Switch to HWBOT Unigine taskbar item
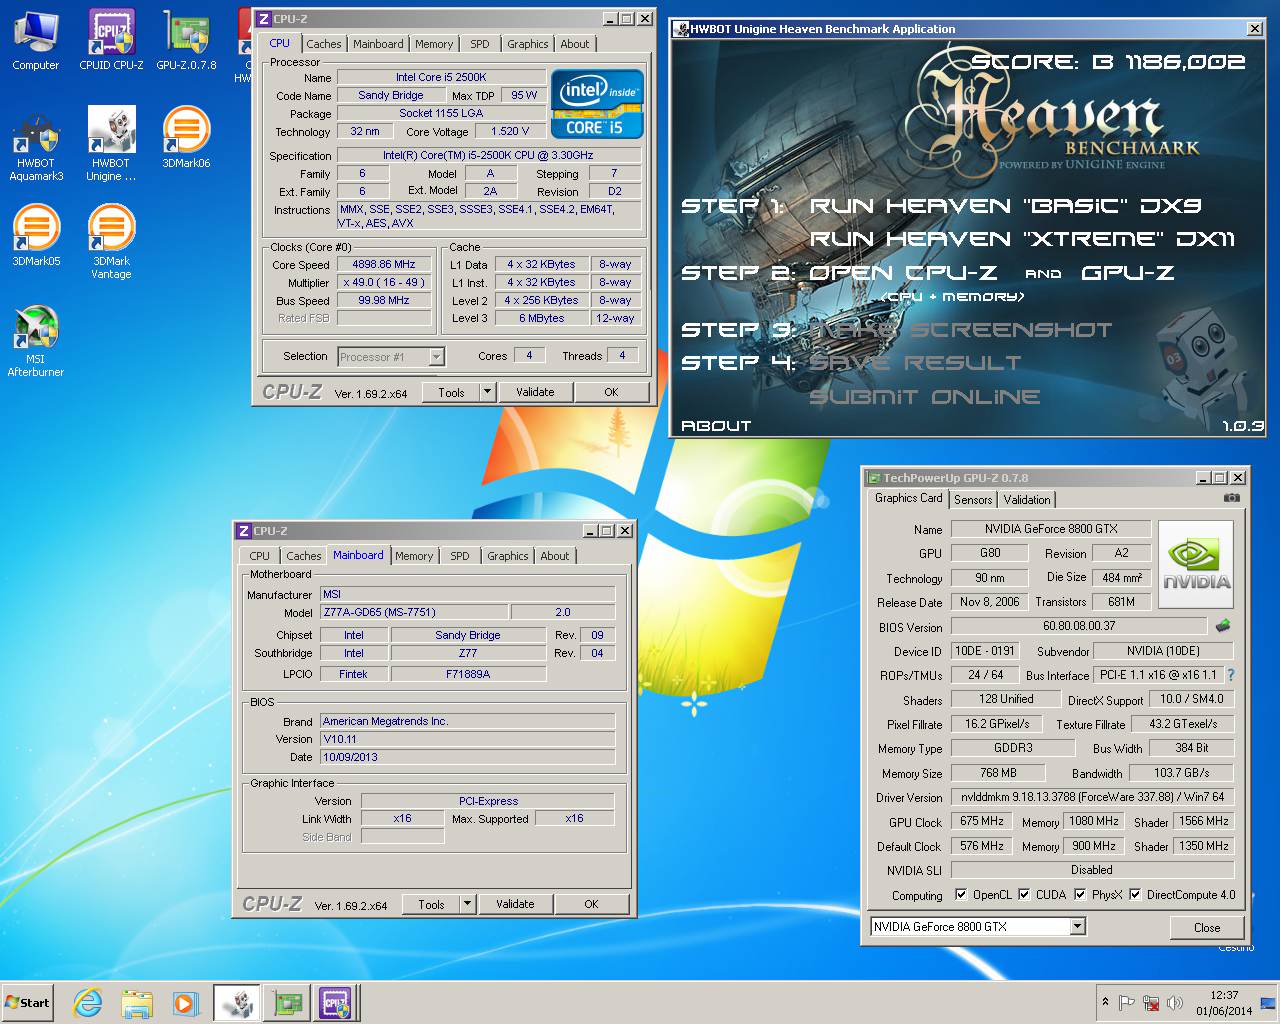1280x1024 pixels. (237, 1002)
